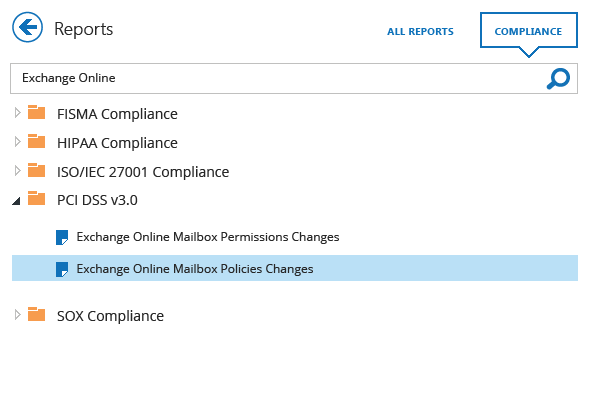Select Exchange Online Mailbox Policies Changes report
The image size is (591, 395).
point(295,268)
